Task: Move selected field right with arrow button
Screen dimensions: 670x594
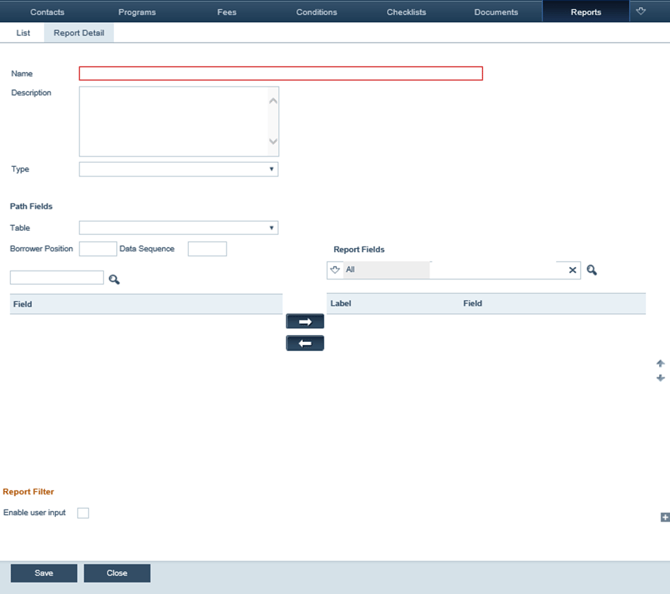Action: (305, 322)
